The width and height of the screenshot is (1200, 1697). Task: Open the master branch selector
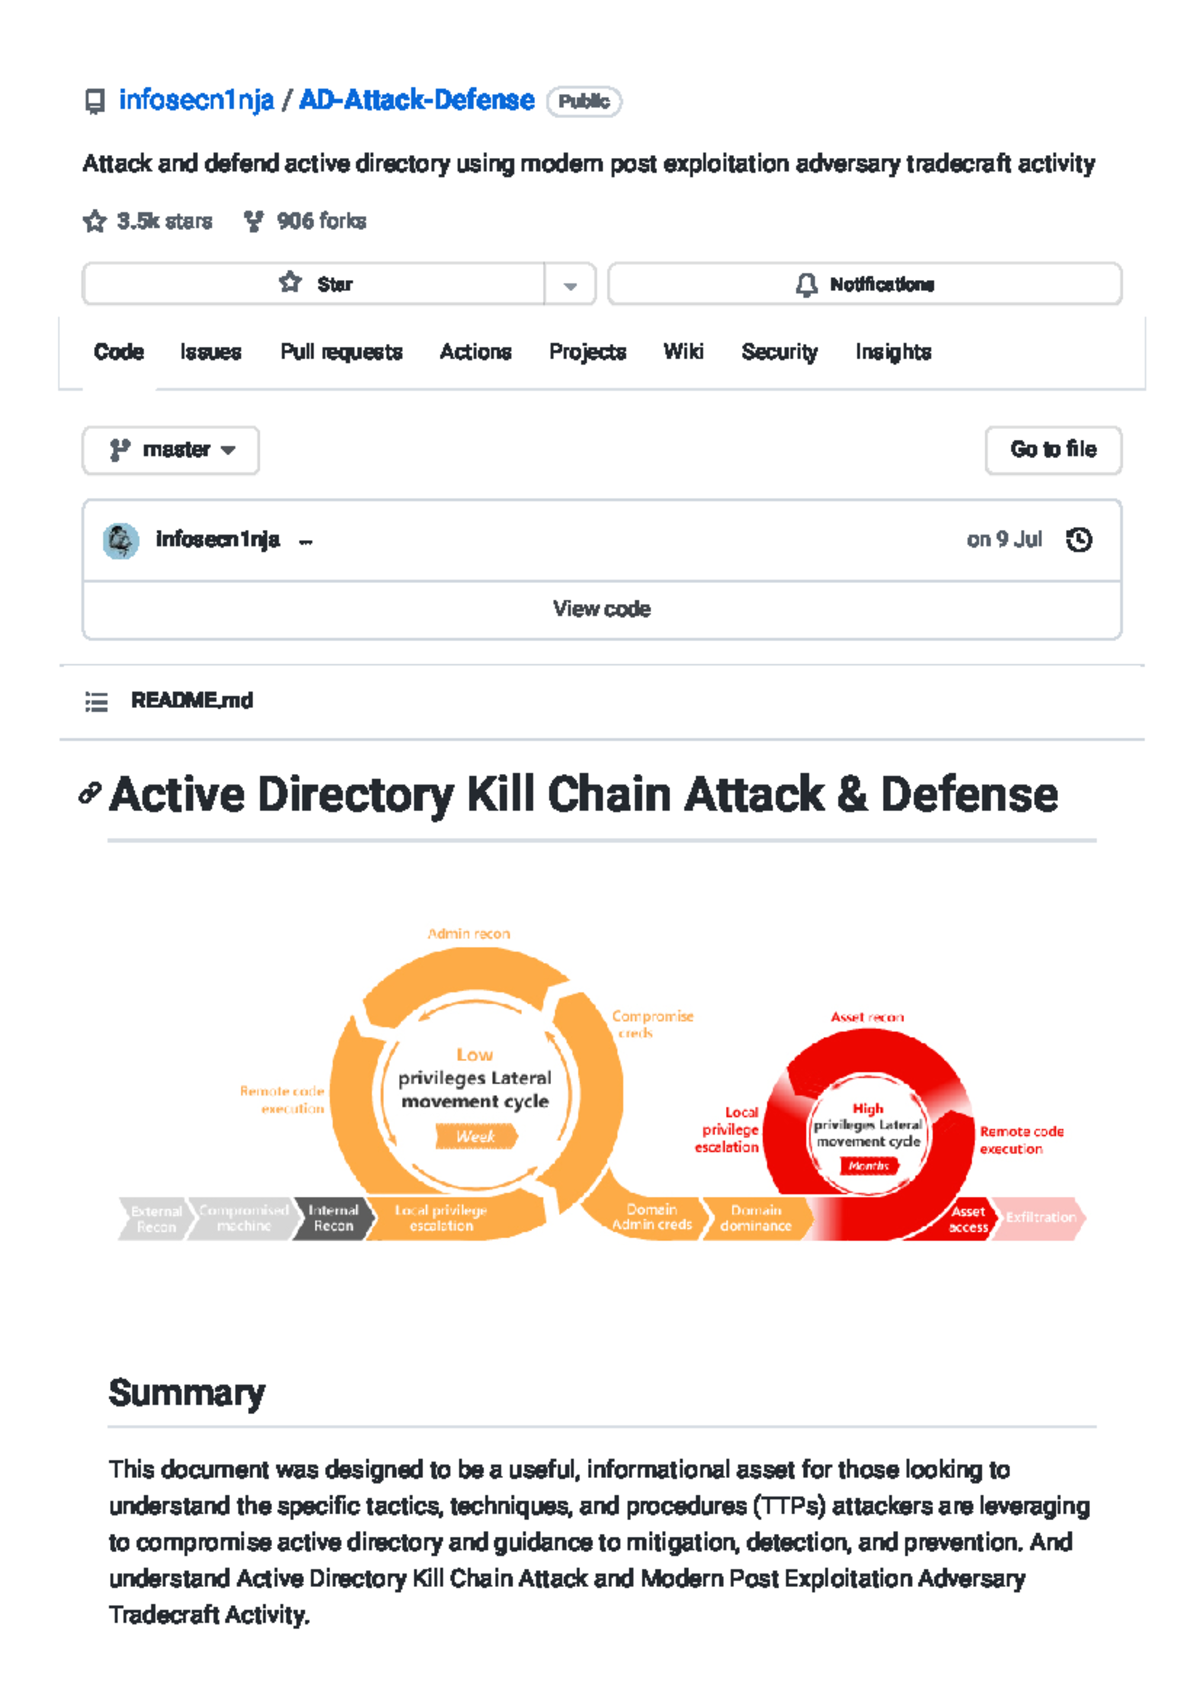point(170,449)
